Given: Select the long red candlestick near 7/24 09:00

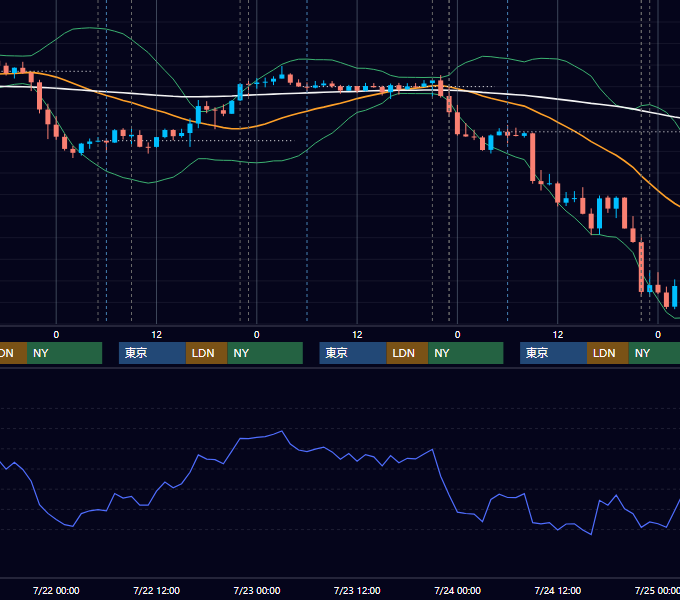Looking at the screenshot, I should [x=533, y=157].
